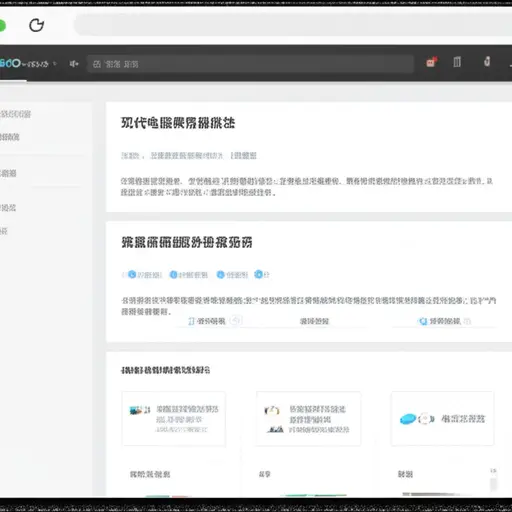Focus the browser address bar
The image size is (512, 512).
pos(293,25)
